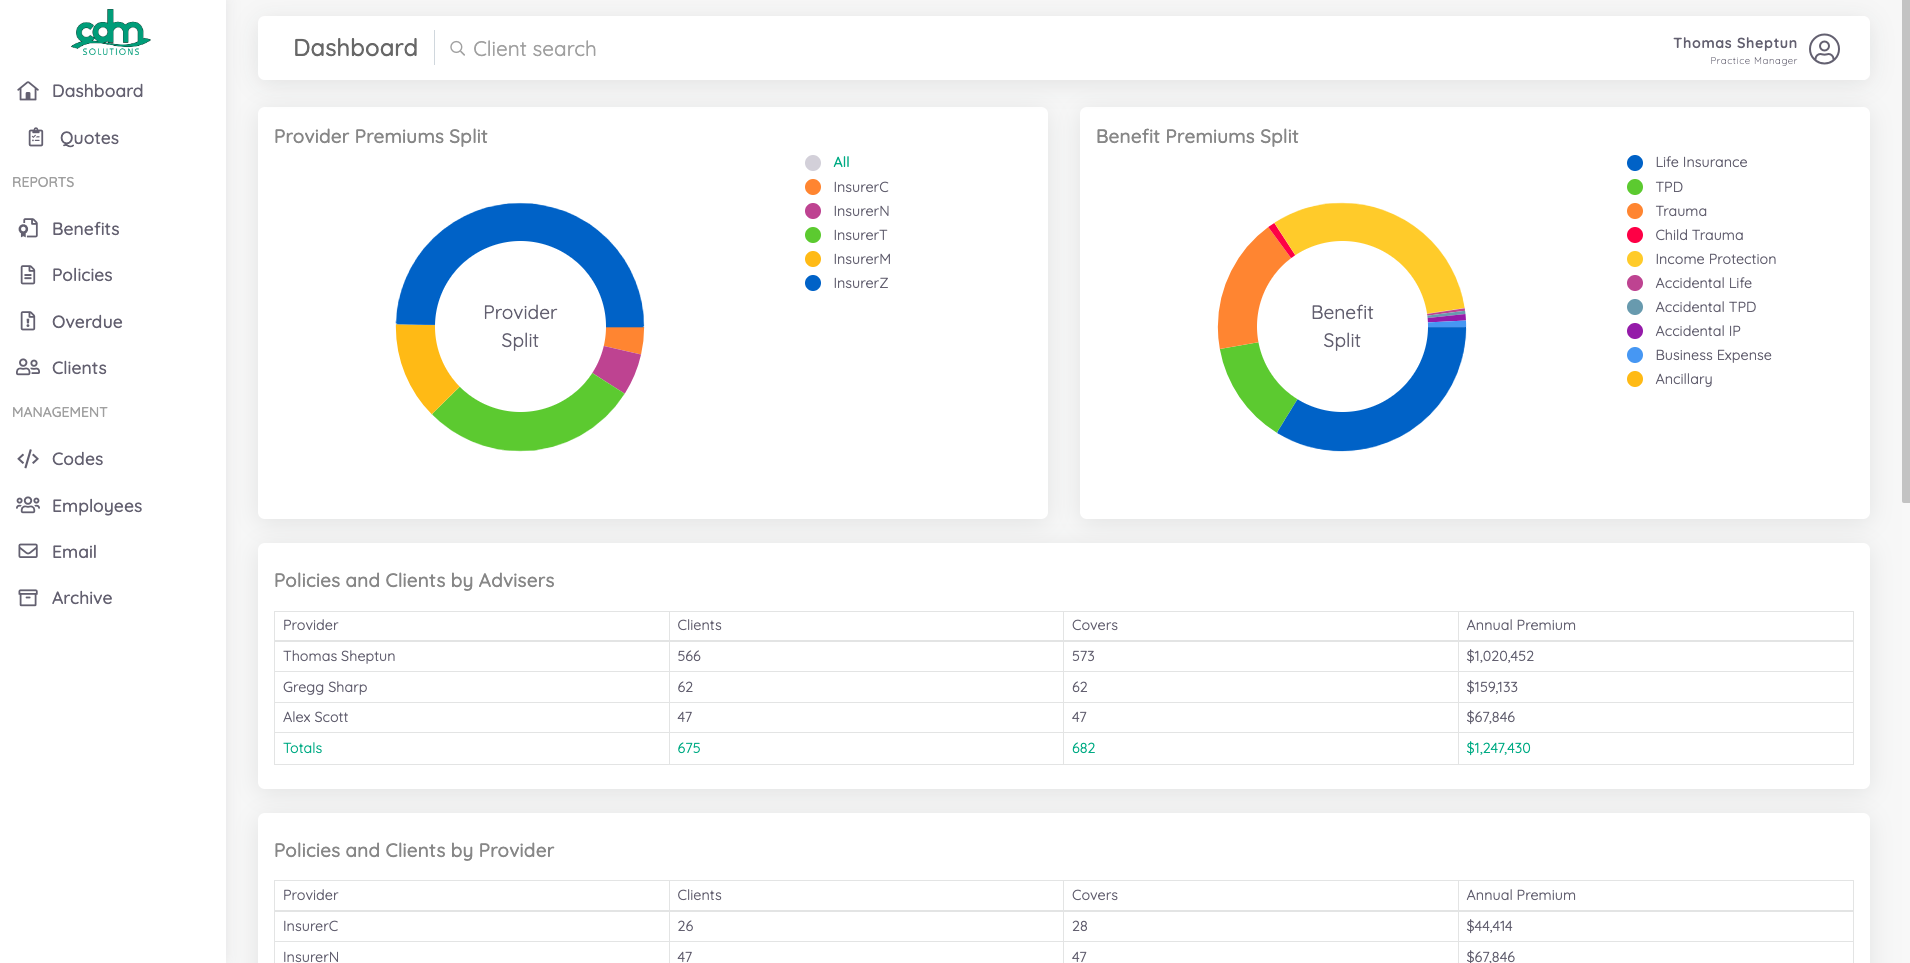Click the Quotes clipboard icon
Viewport: 1910px width, 963px height.
pos(36,138)
